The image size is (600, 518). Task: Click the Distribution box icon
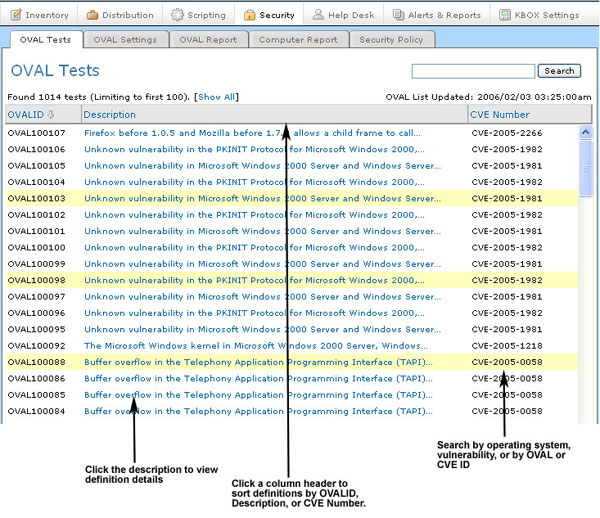[x=93, y=15]
